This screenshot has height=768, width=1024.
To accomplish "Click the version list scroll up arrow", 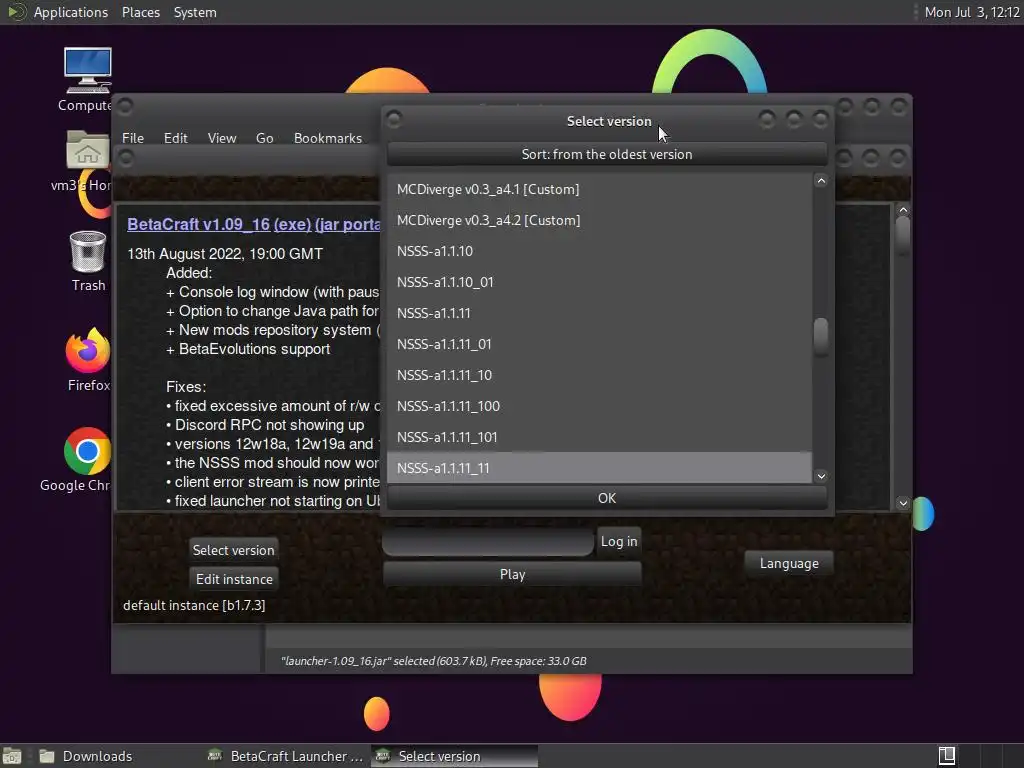I will point(821,181).
